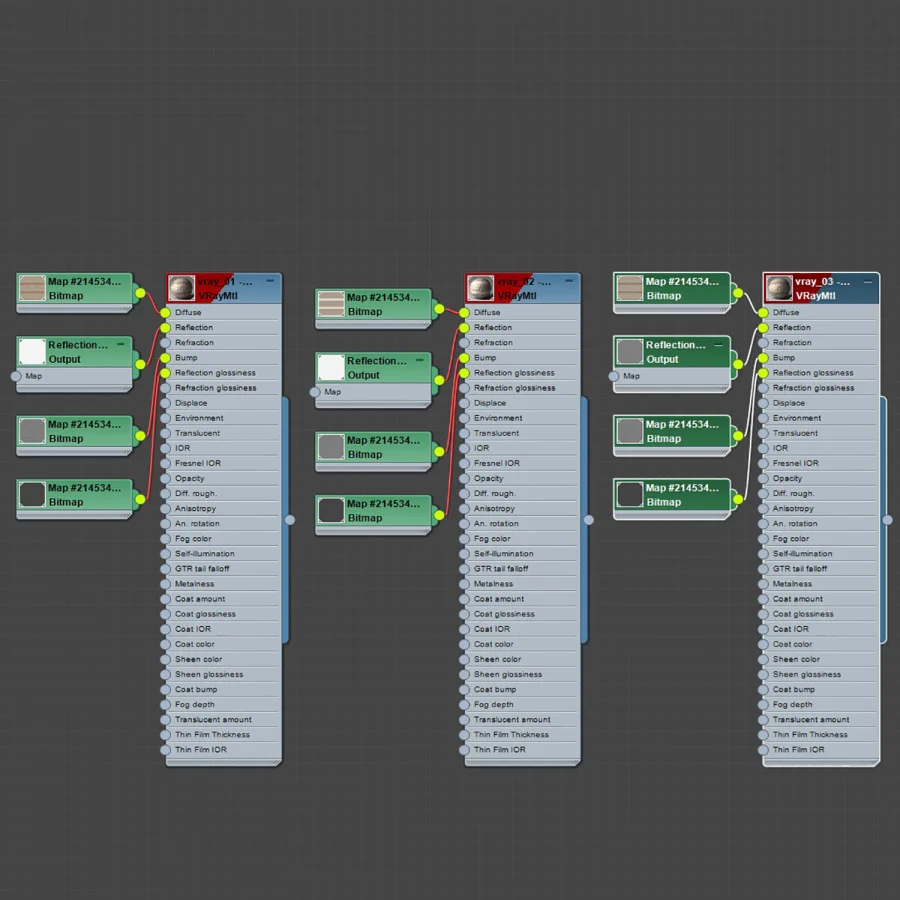Screen dimensions: 900x900
Task: Collapse the vray_02 VRayMtl node
Action: pyautogui.click(x=569, y=281)
